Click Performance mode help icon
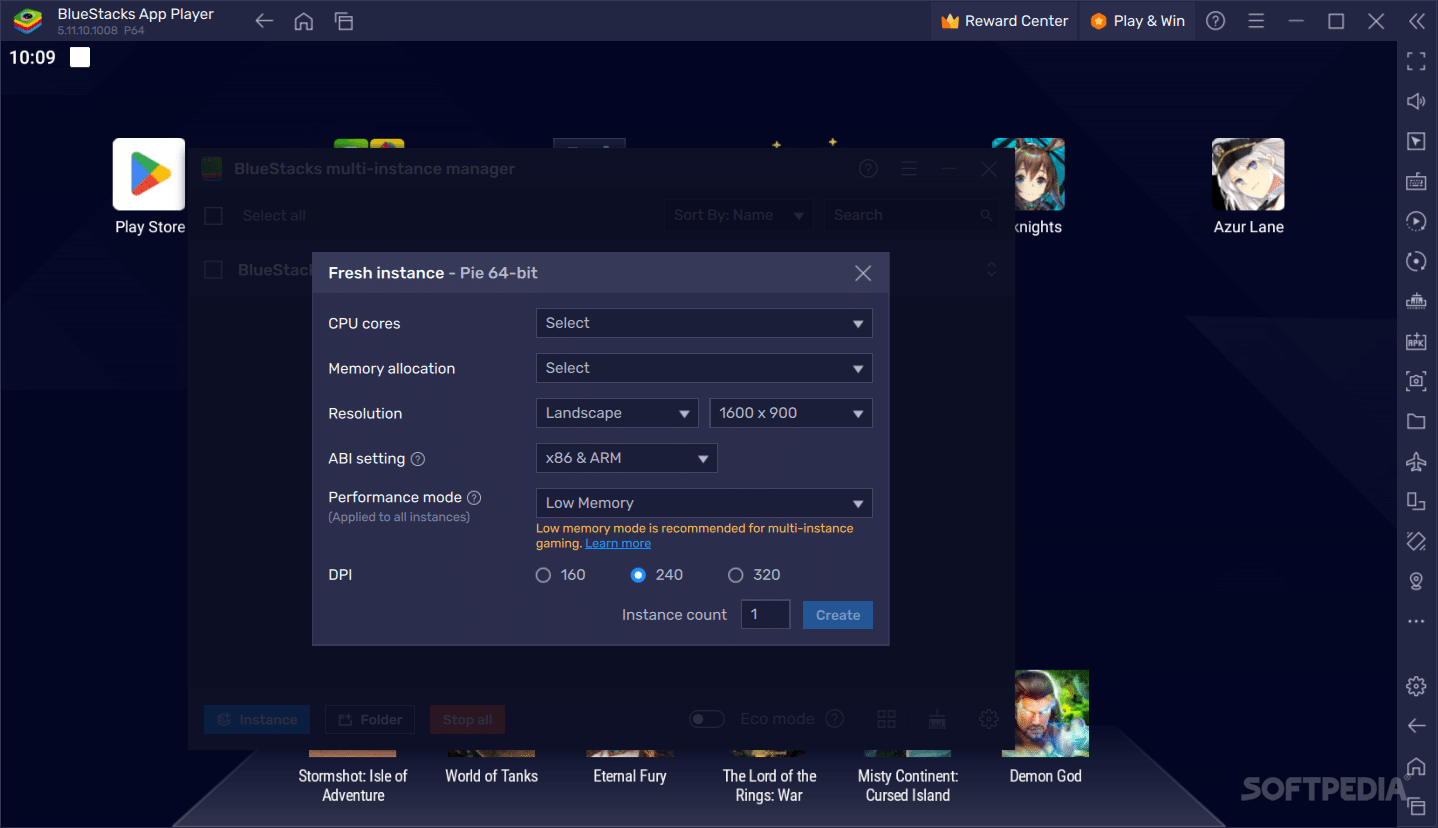1438x828 pixels. click(474, 497)
